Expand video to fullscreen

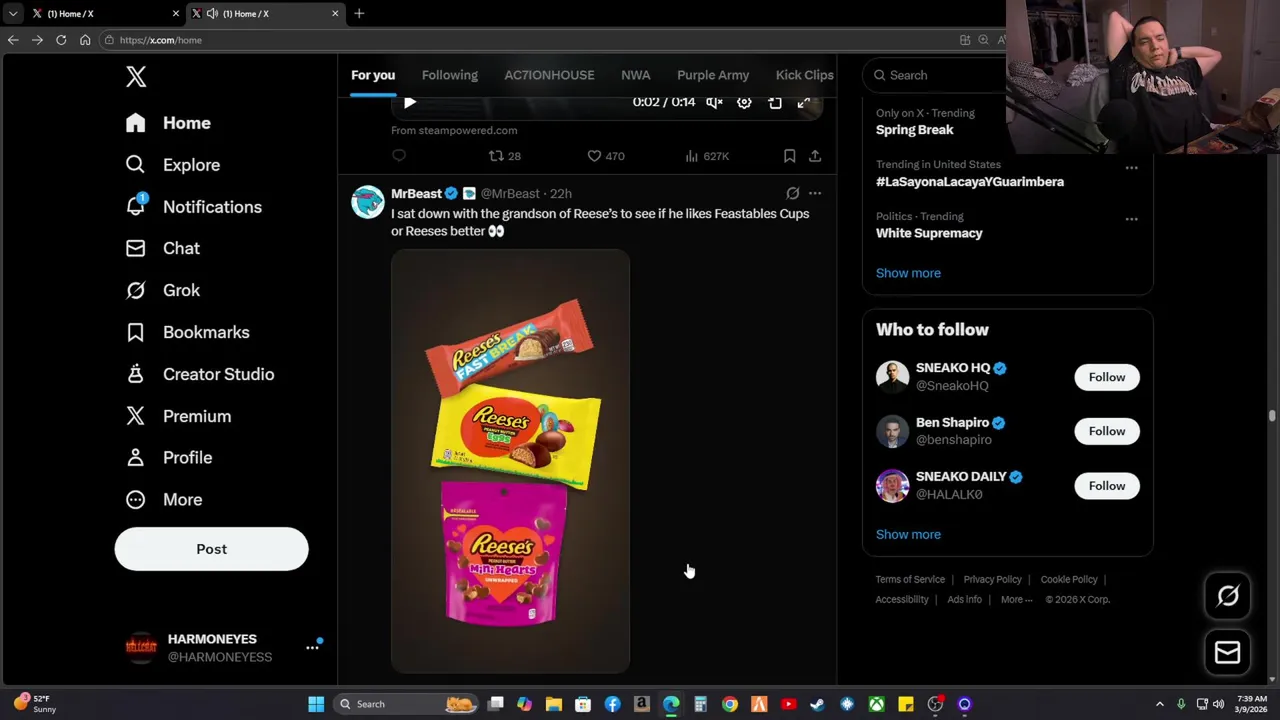(803, 102)
